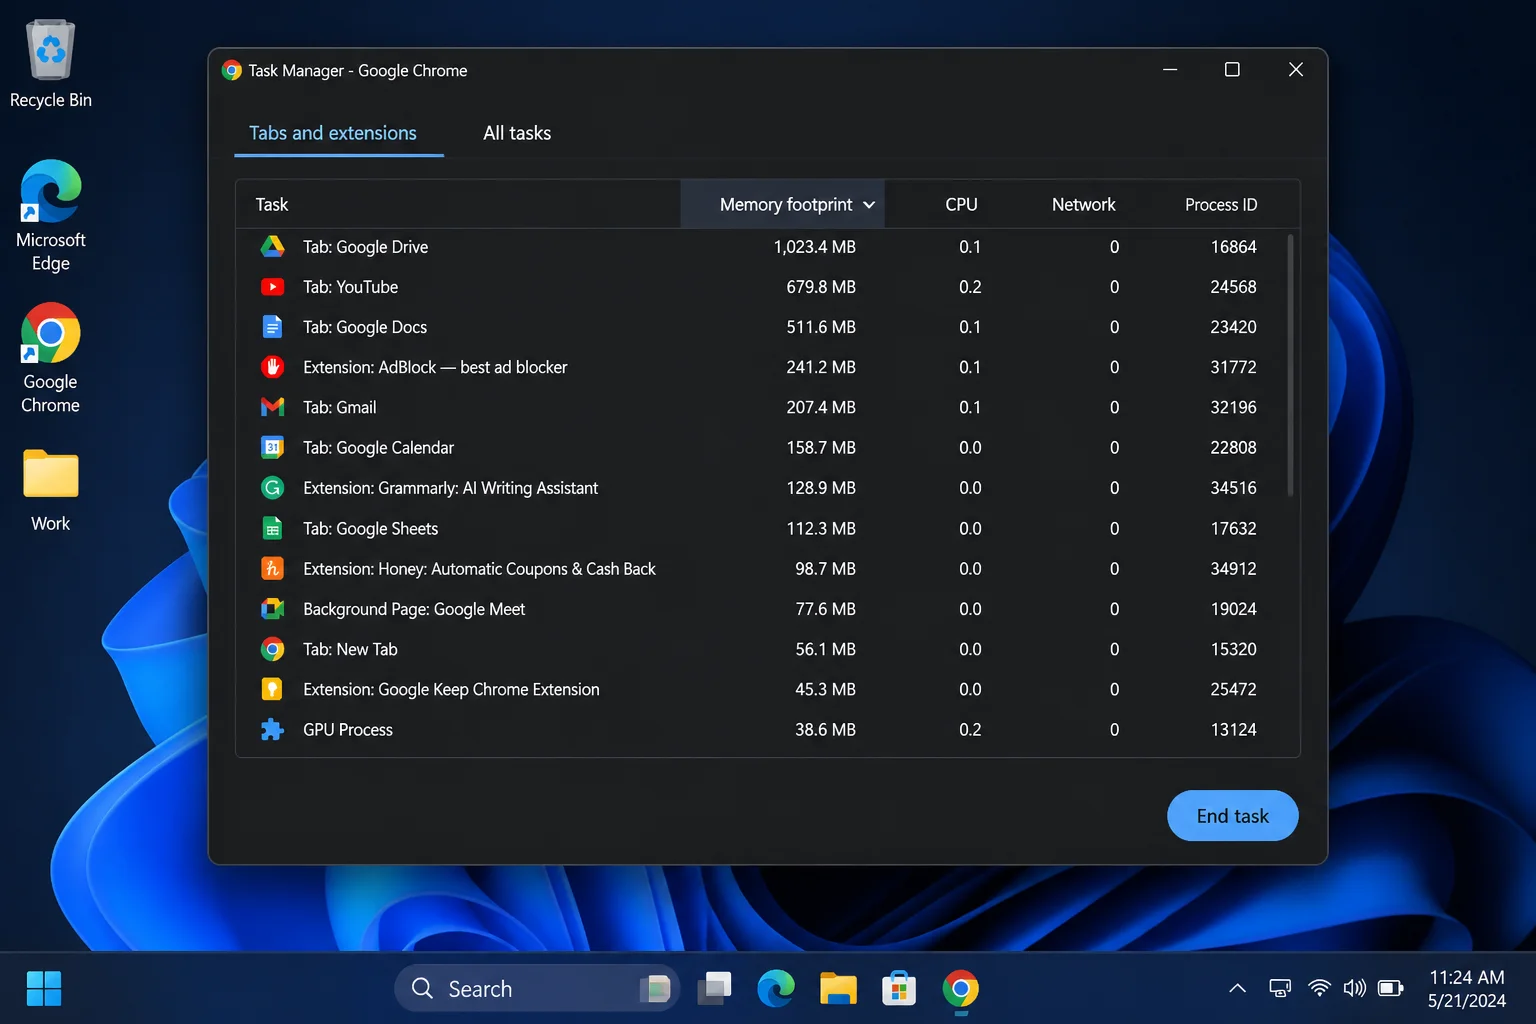Select Microsoft Edge desktop shortcut
This screenshot has height=1024, width=1536.
click(51, 216)
